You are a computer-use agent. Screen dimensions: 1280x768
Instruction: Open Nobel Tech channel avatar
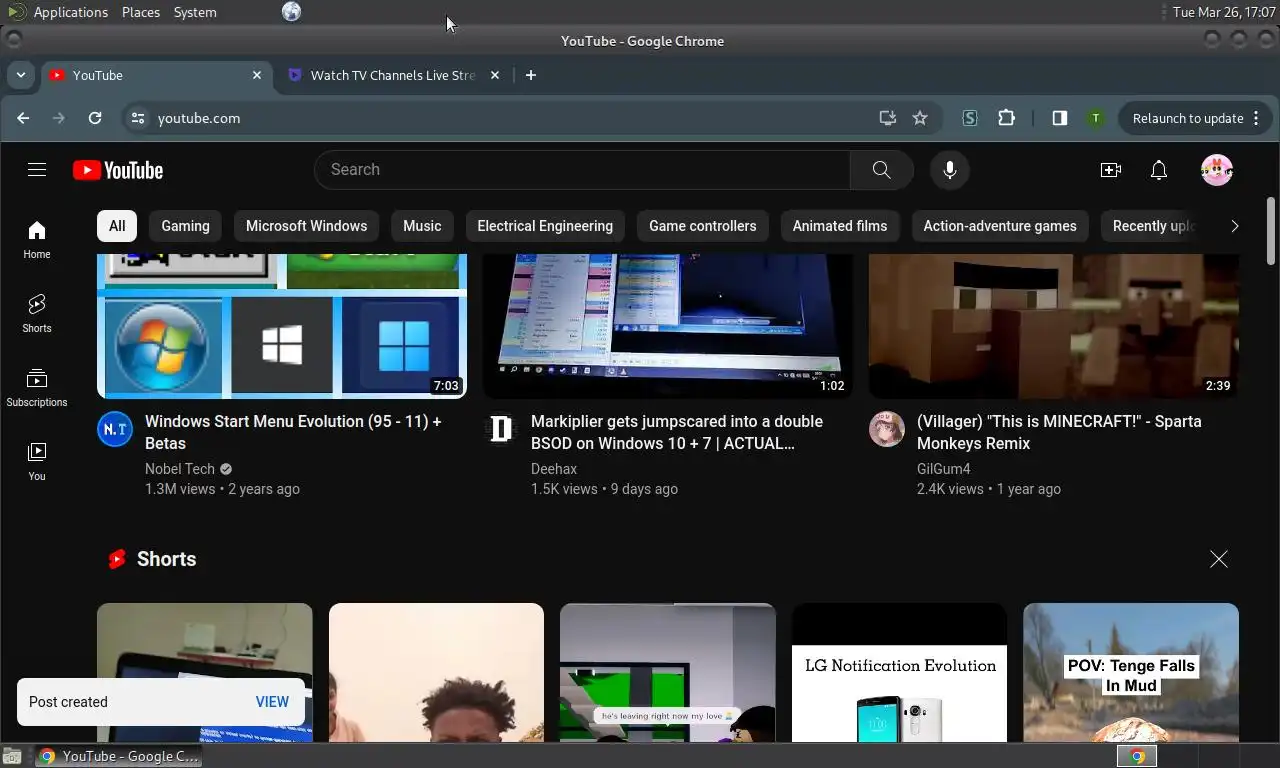[x=115, y=429]
